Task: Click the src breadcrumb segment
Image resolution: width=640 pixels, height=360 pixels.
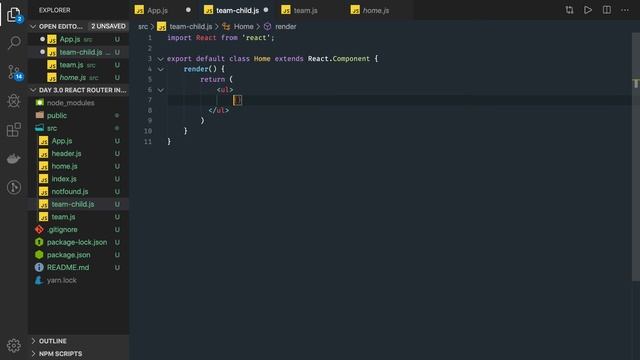Action: 143,27
